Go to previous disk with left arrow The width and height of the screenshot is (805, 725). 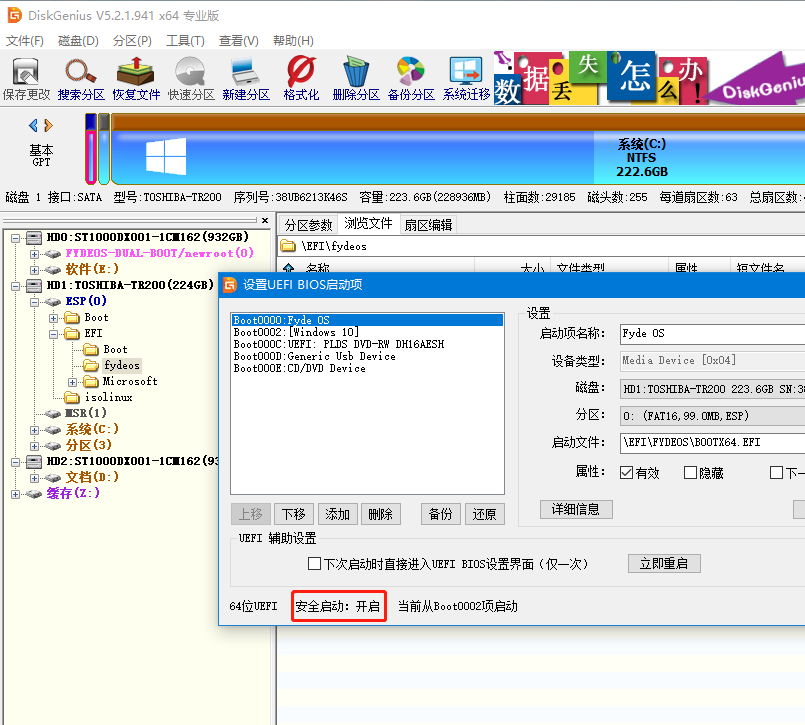coord(33,125)
